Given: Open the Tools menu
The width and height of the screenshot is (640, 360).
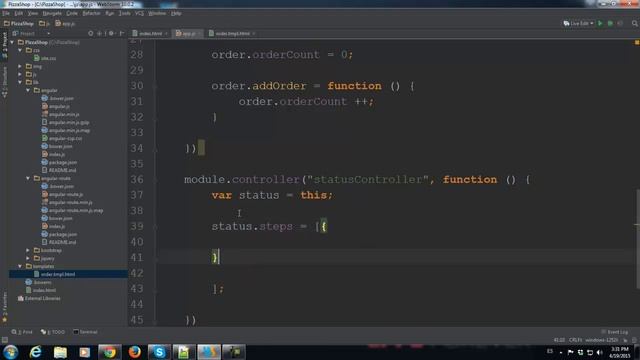Looking at the screenshot, I should point(124,13).
